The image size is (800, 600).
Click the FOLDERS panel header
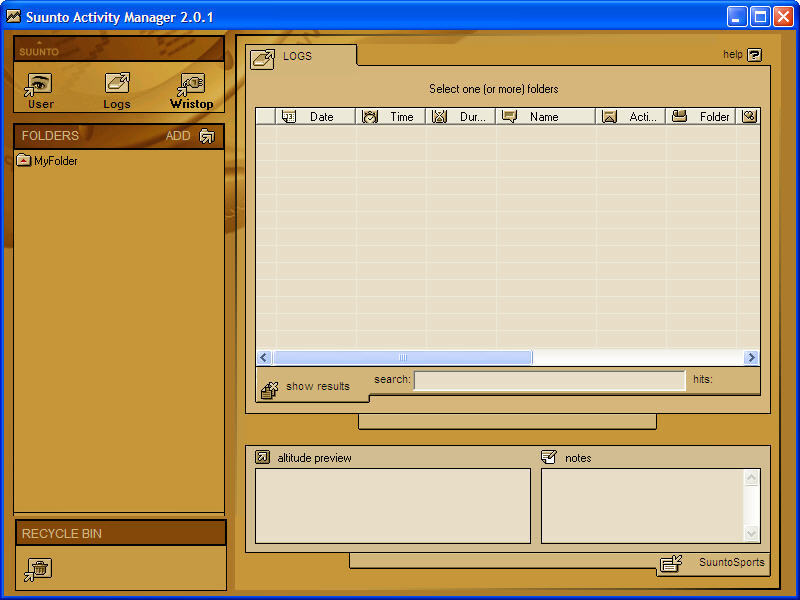(50, 136)
